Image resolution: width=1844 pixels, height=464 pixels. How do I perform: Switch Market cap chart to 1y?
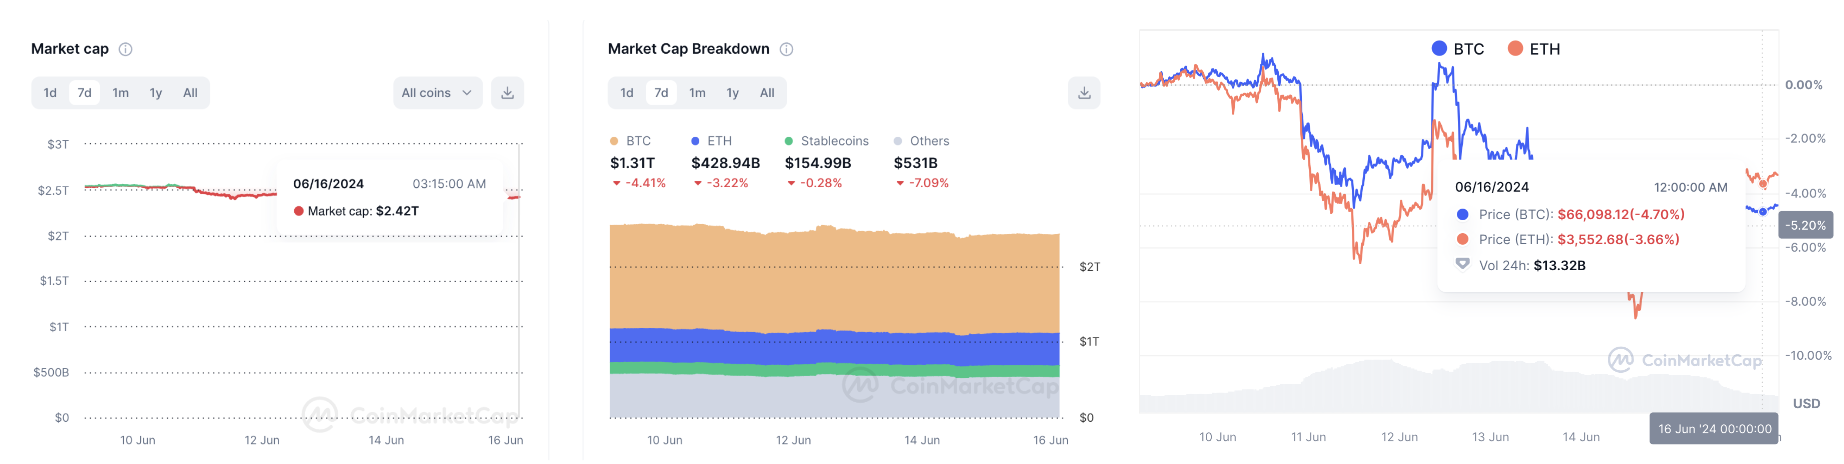click(156, 93)
